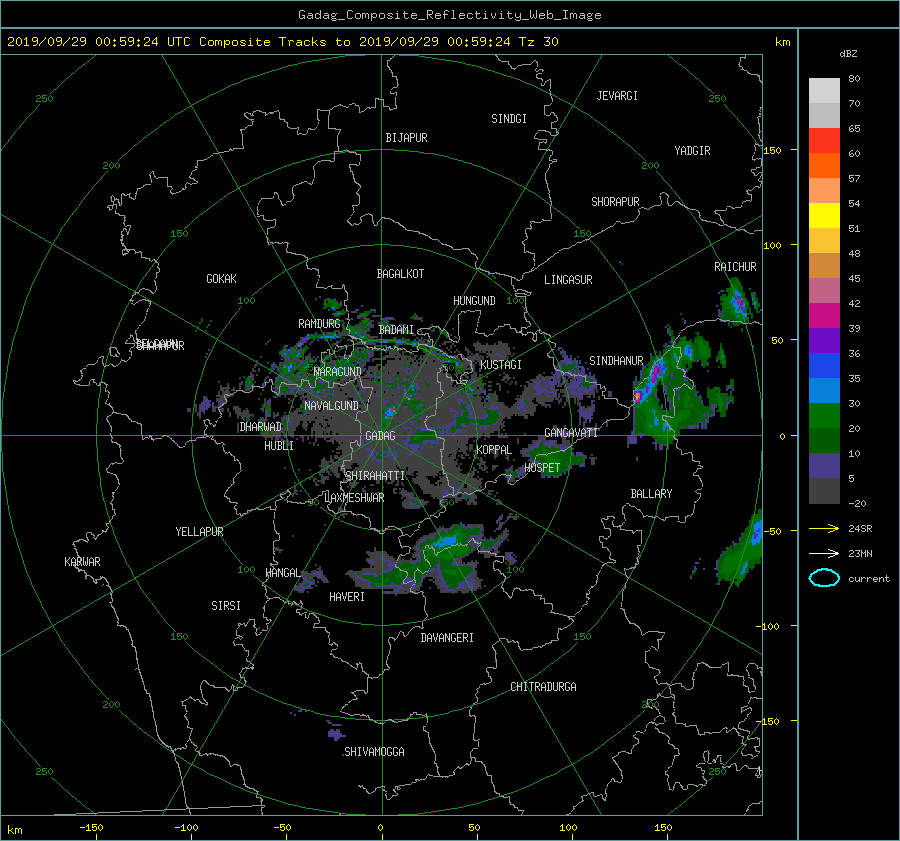Select the magenta 39 dBZ legend swatch
900x841 pixels.
pos(824,315)
